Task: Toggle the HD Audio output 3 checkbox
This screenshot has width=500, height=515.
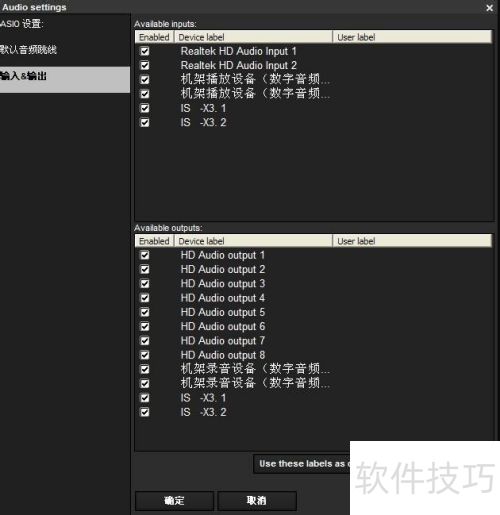Action: [x=145, y=284]
